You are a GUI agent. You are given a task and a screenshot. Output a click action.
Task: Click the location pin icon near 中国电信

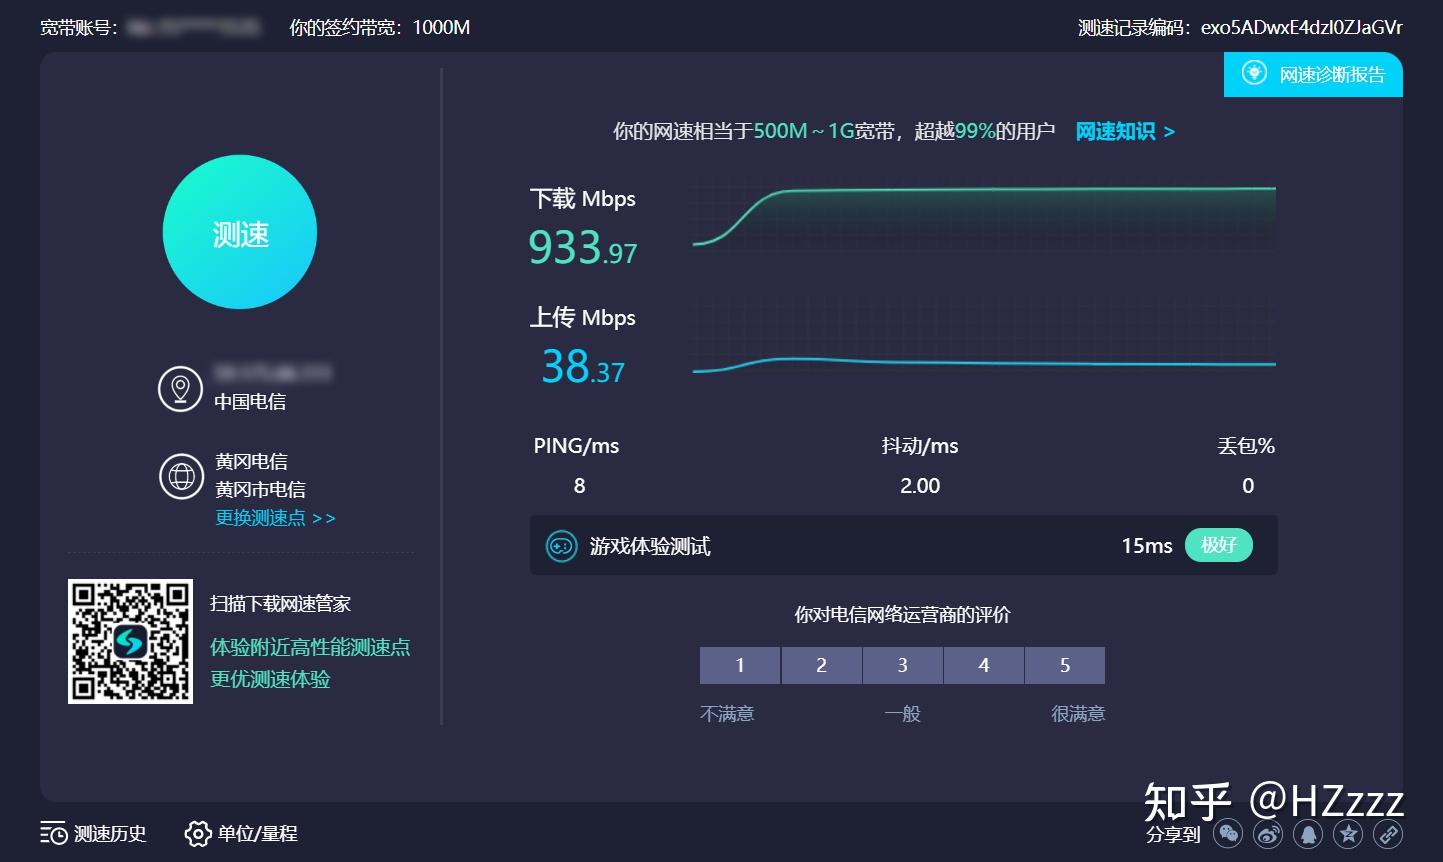tap(181, 388)
